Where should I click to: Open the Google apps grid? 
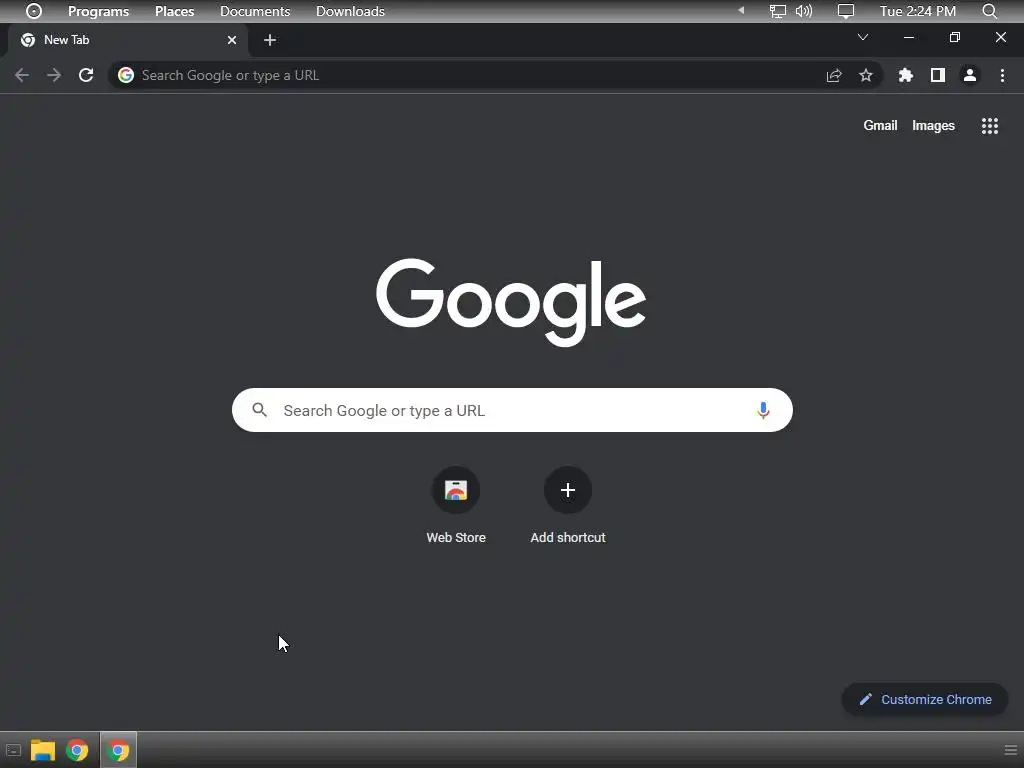click(x=990, y=126)
